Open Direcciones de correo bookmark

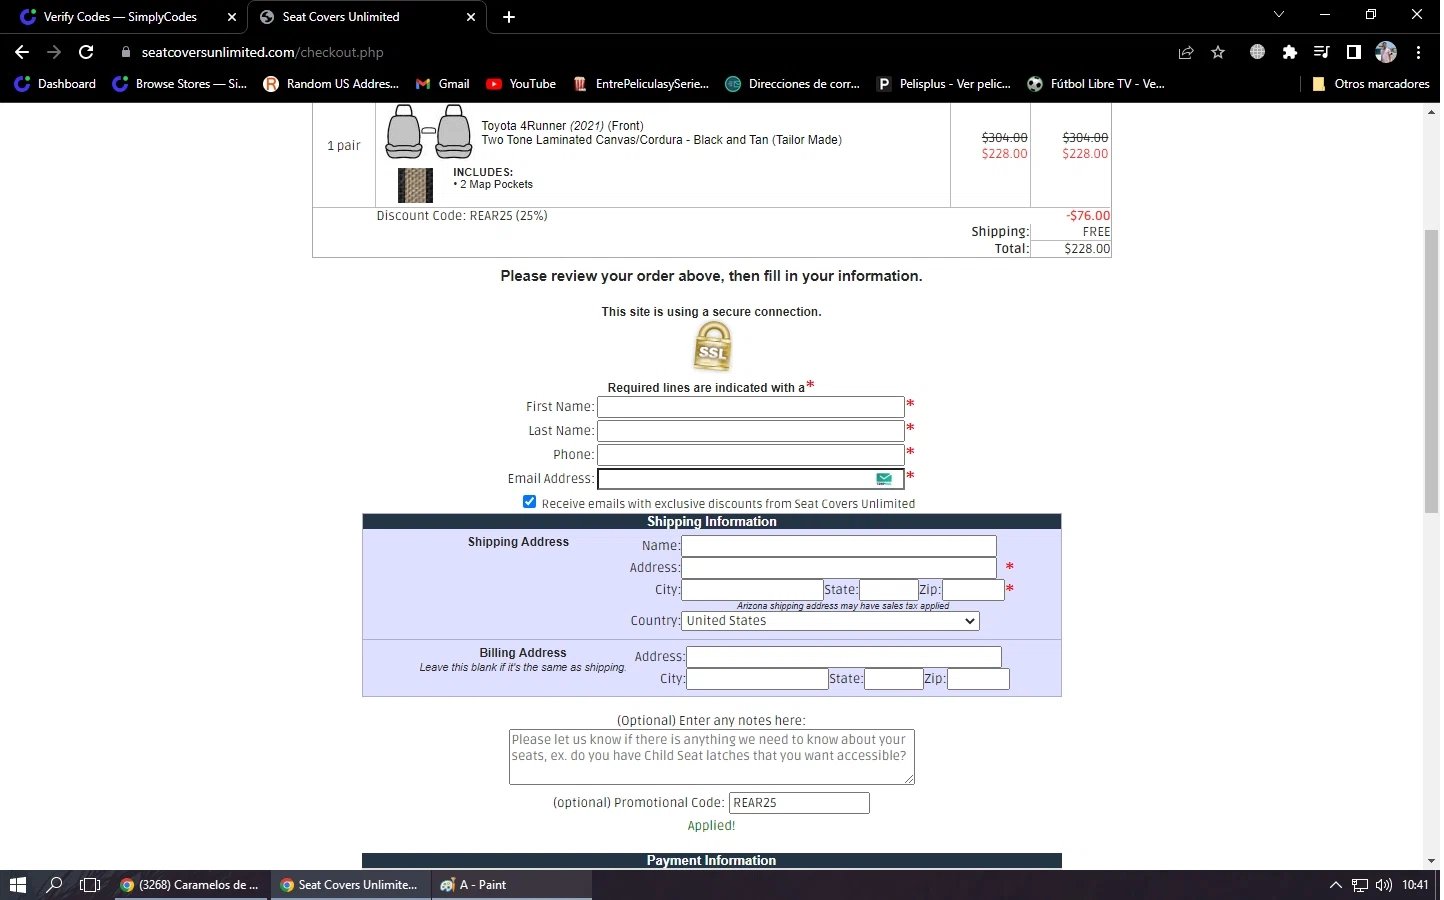(x=793, y=84)
